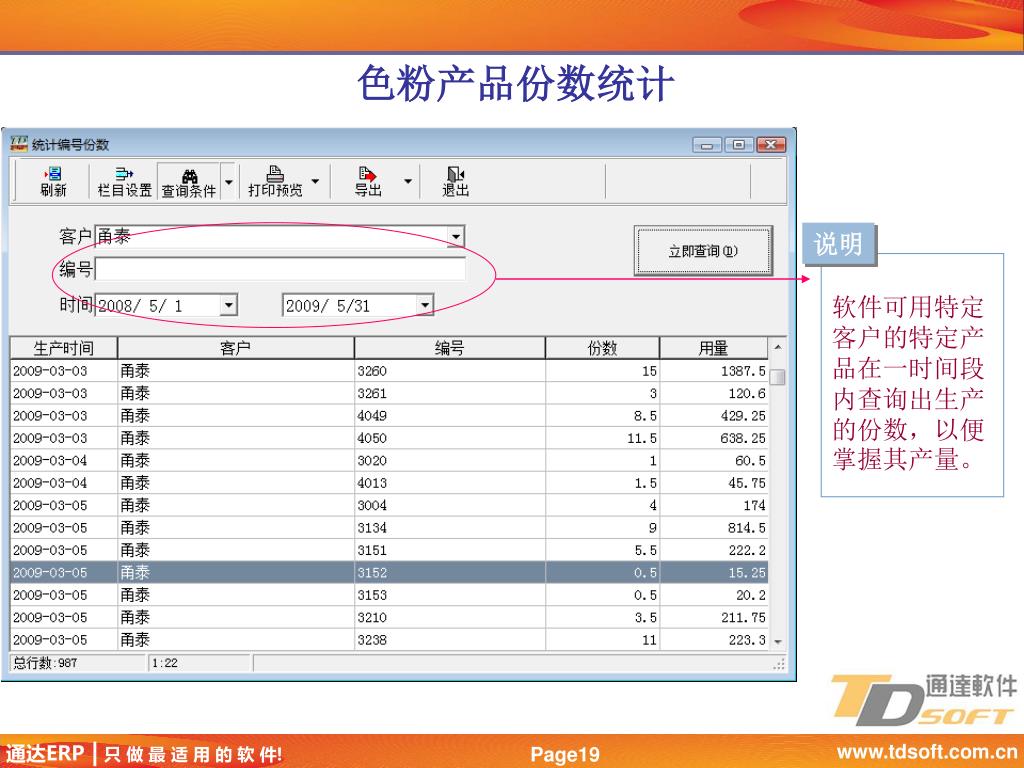Open the start date 2008/5/1 picker
The height and width of the screenshot is (768, 1024).
(229, 305)
